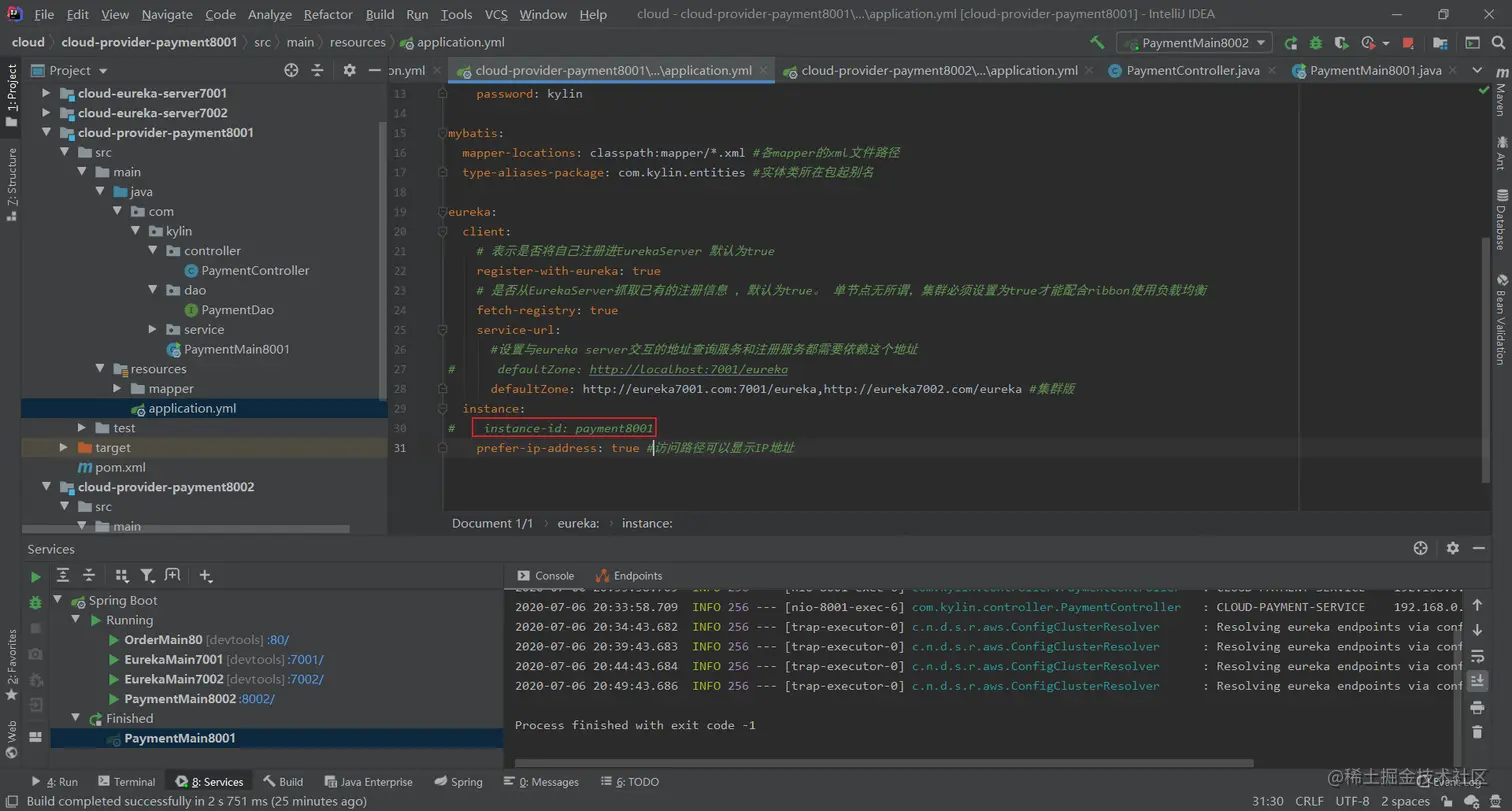Toggle soft-wrap in console output
The image size is (1512, 811).
tap(1477, 656)
